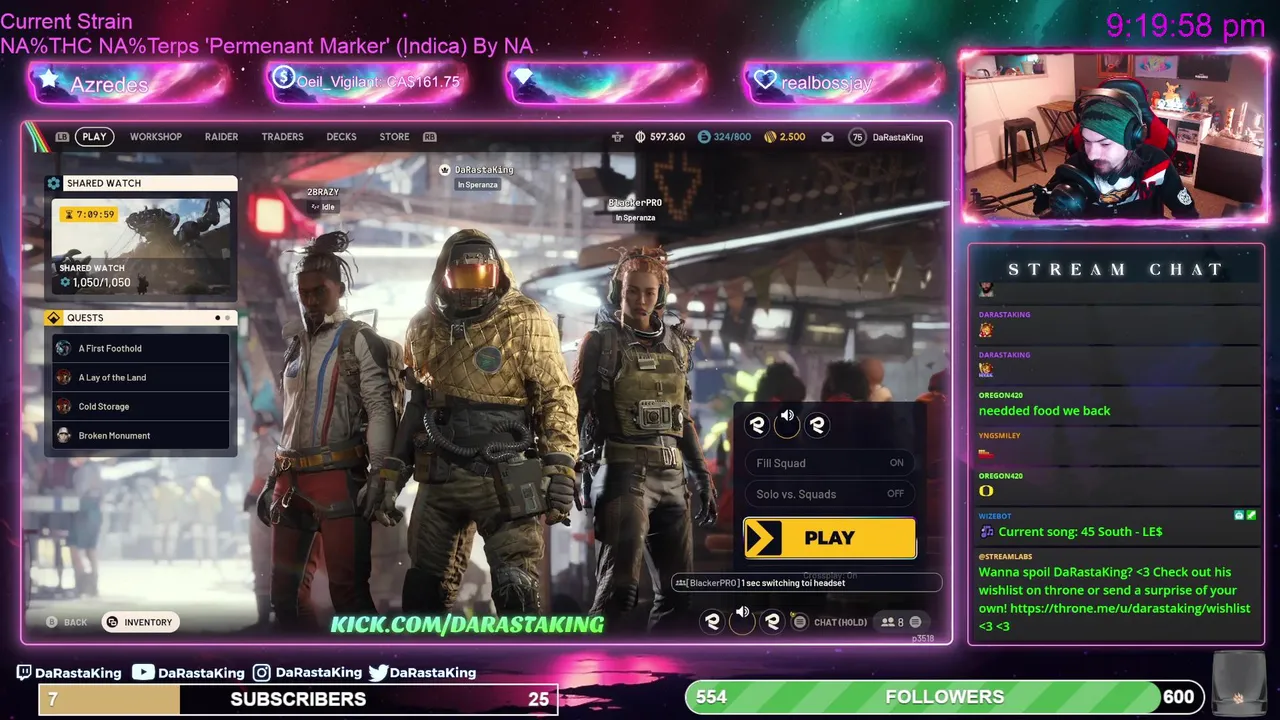
Task: Click the A First Foothold quest giver icon
Action: tap(64, 348)
